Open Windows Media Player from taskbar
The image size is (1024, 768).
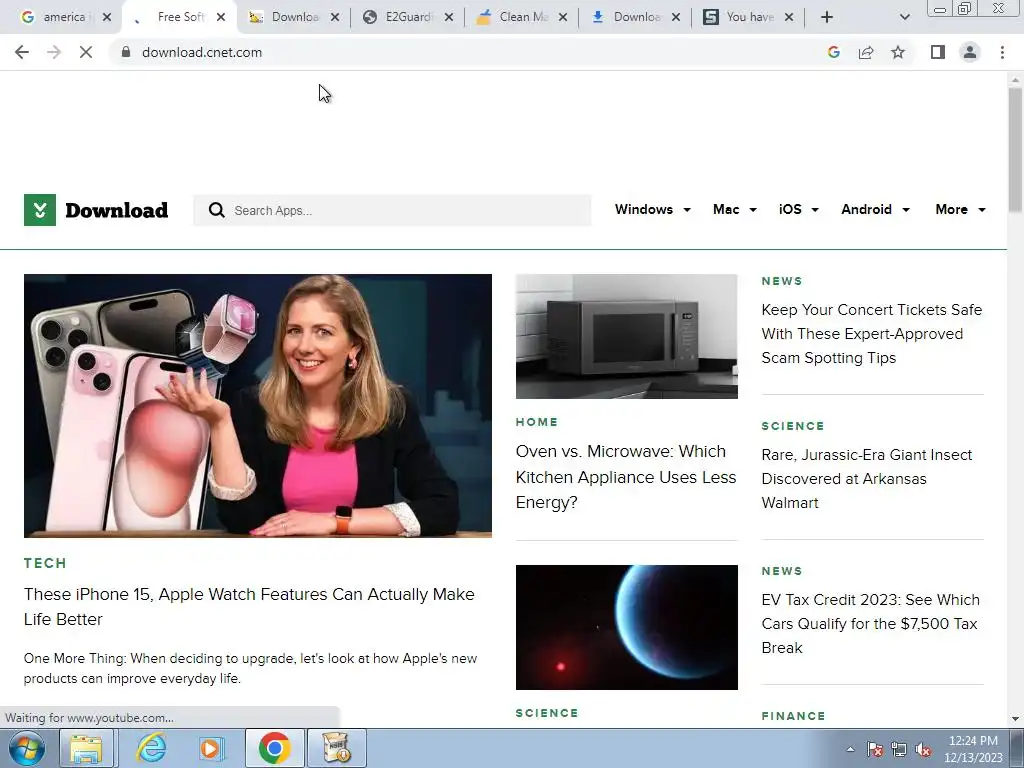click(x=212, y=748)
